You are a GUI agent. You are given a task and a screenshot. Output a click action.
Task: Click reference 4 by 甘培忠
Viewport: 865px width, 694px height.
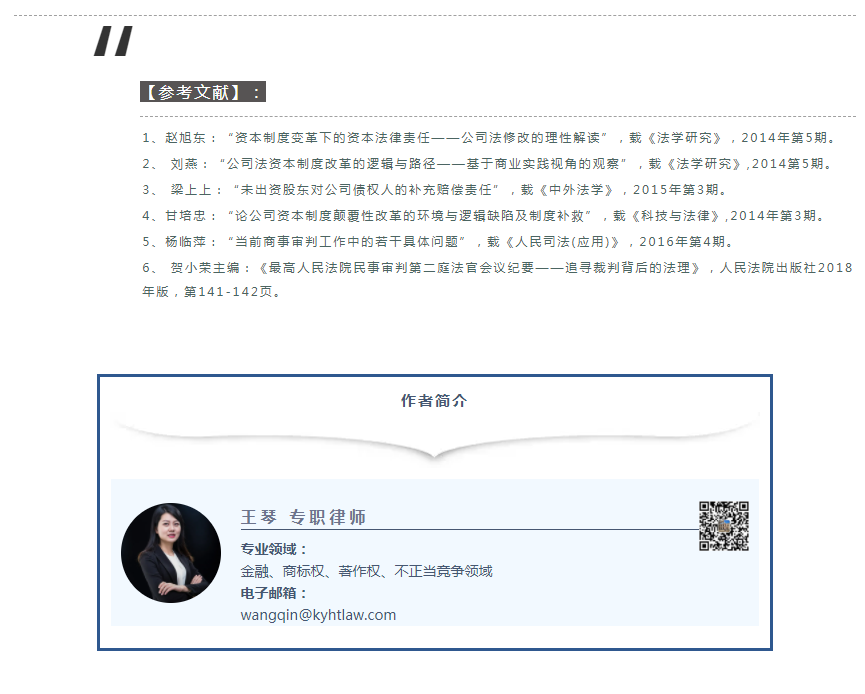(x=483, y=216)
